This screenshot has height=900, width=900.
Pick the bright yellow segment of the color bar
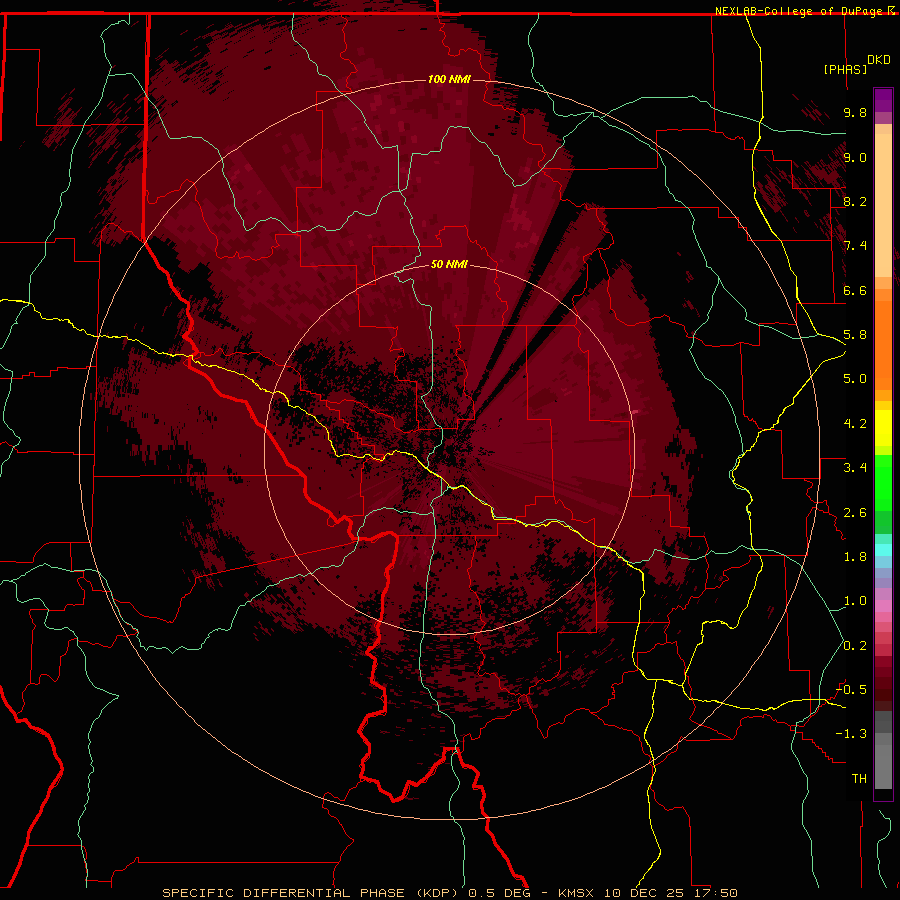tap(883, 428)
